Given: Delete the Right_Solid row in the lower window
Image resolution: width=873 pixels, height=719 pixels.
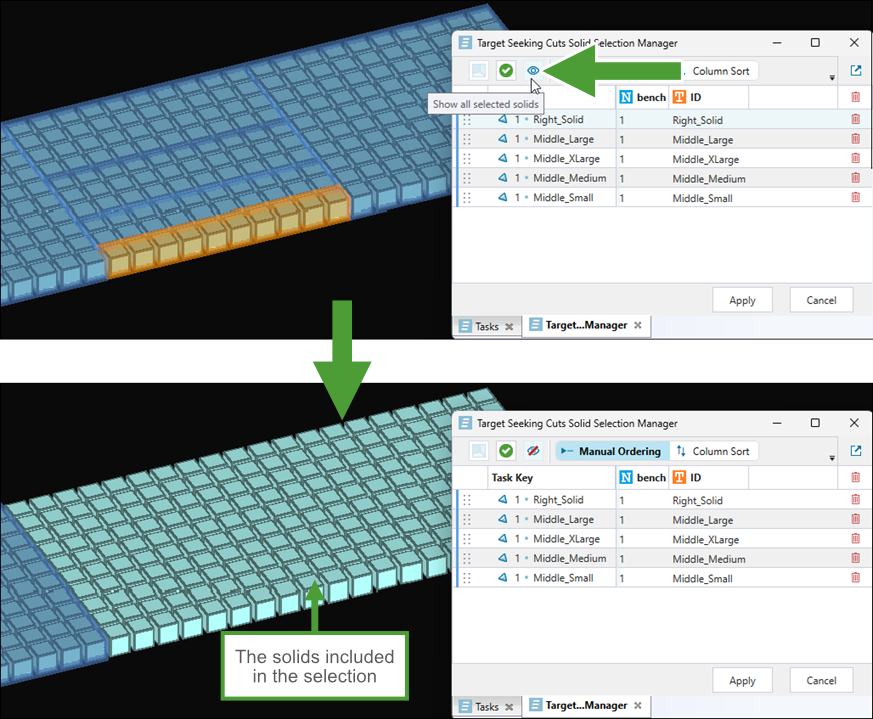Looking at the screenshot, I should pyautogui.click(x=856, y=500).
